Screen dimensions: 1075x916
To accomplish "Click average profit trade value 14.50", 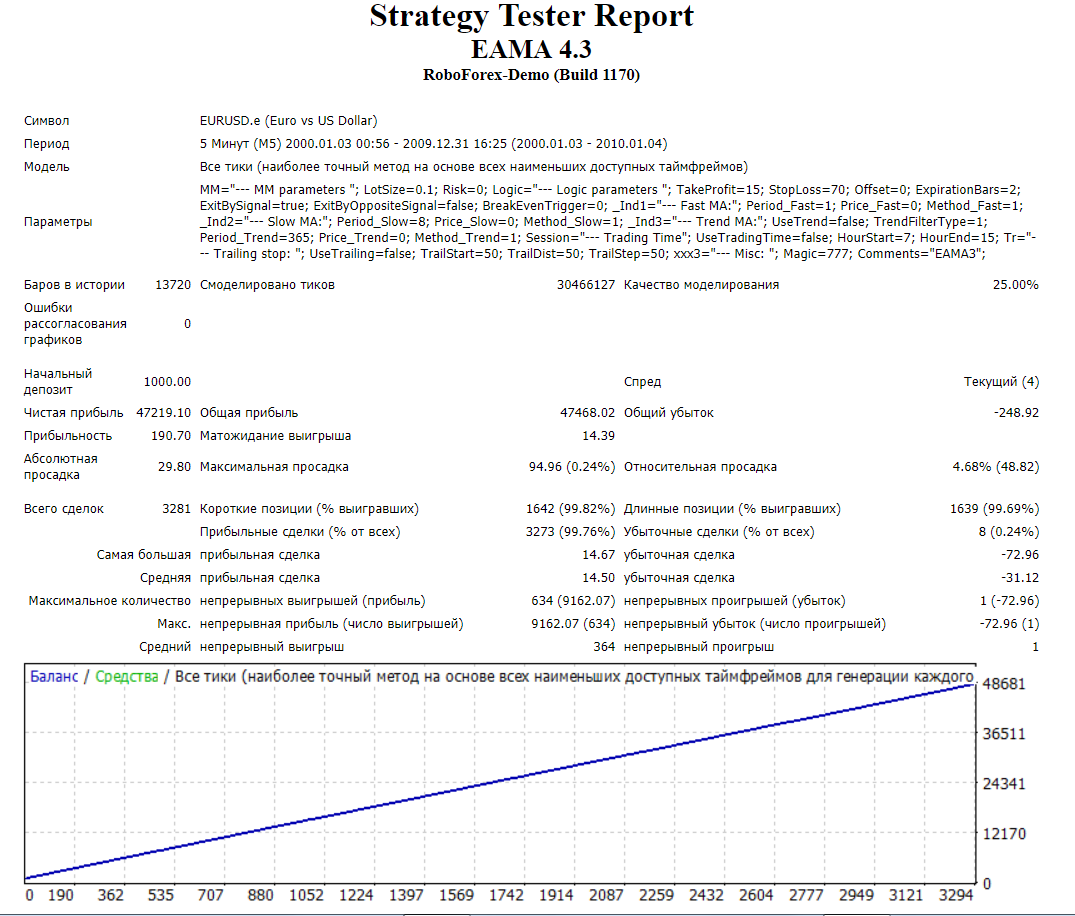I will (599, 578).
